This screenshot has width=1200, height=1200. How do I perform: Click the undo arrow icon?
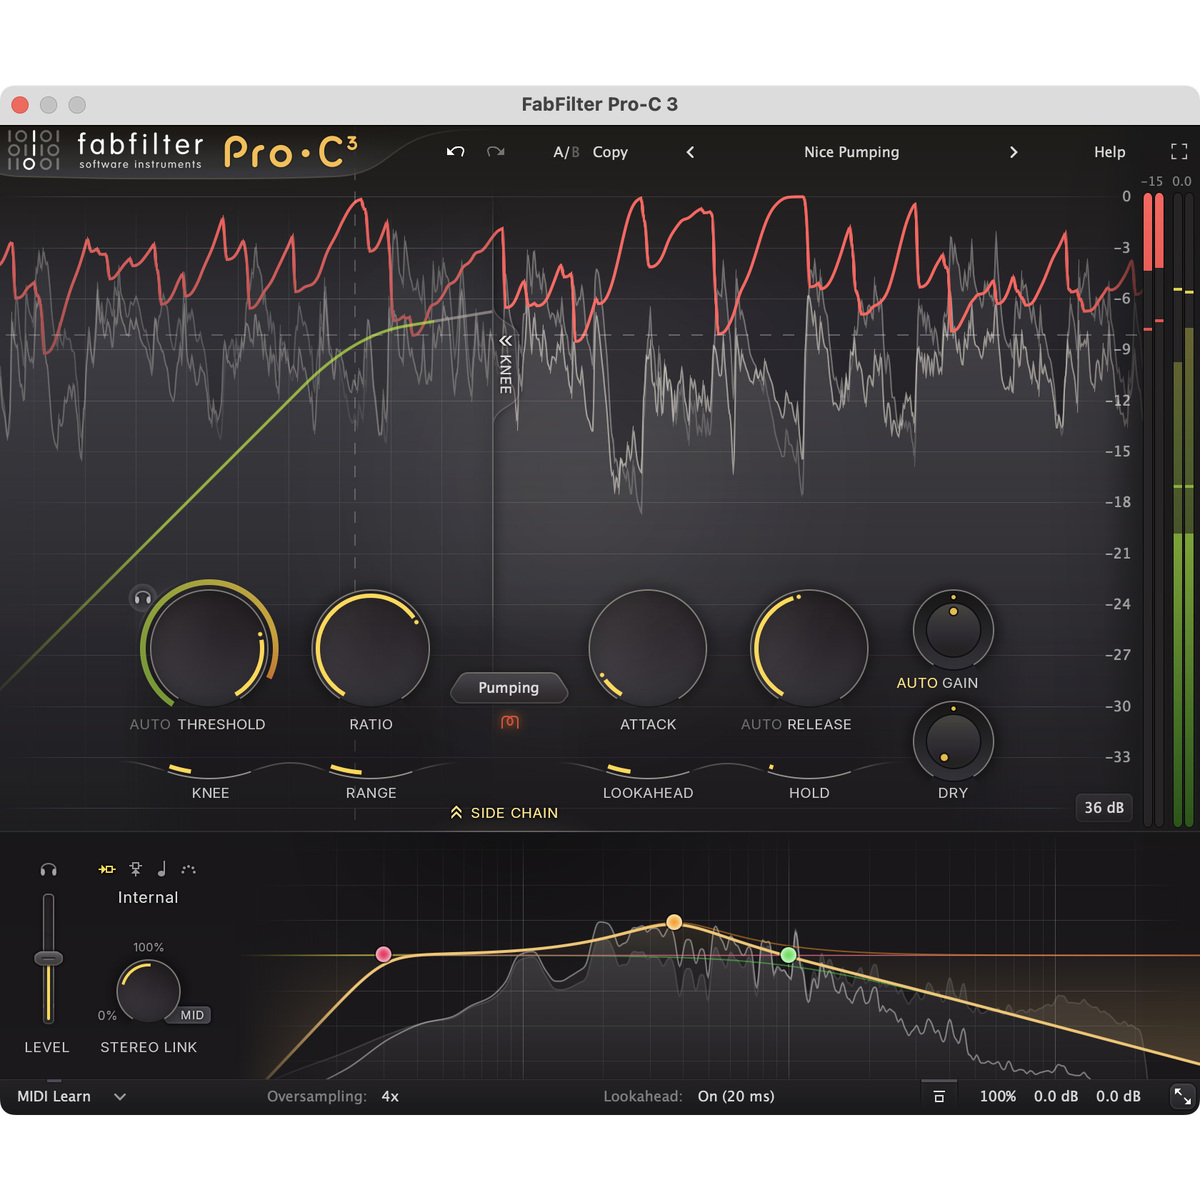[456, 152]
